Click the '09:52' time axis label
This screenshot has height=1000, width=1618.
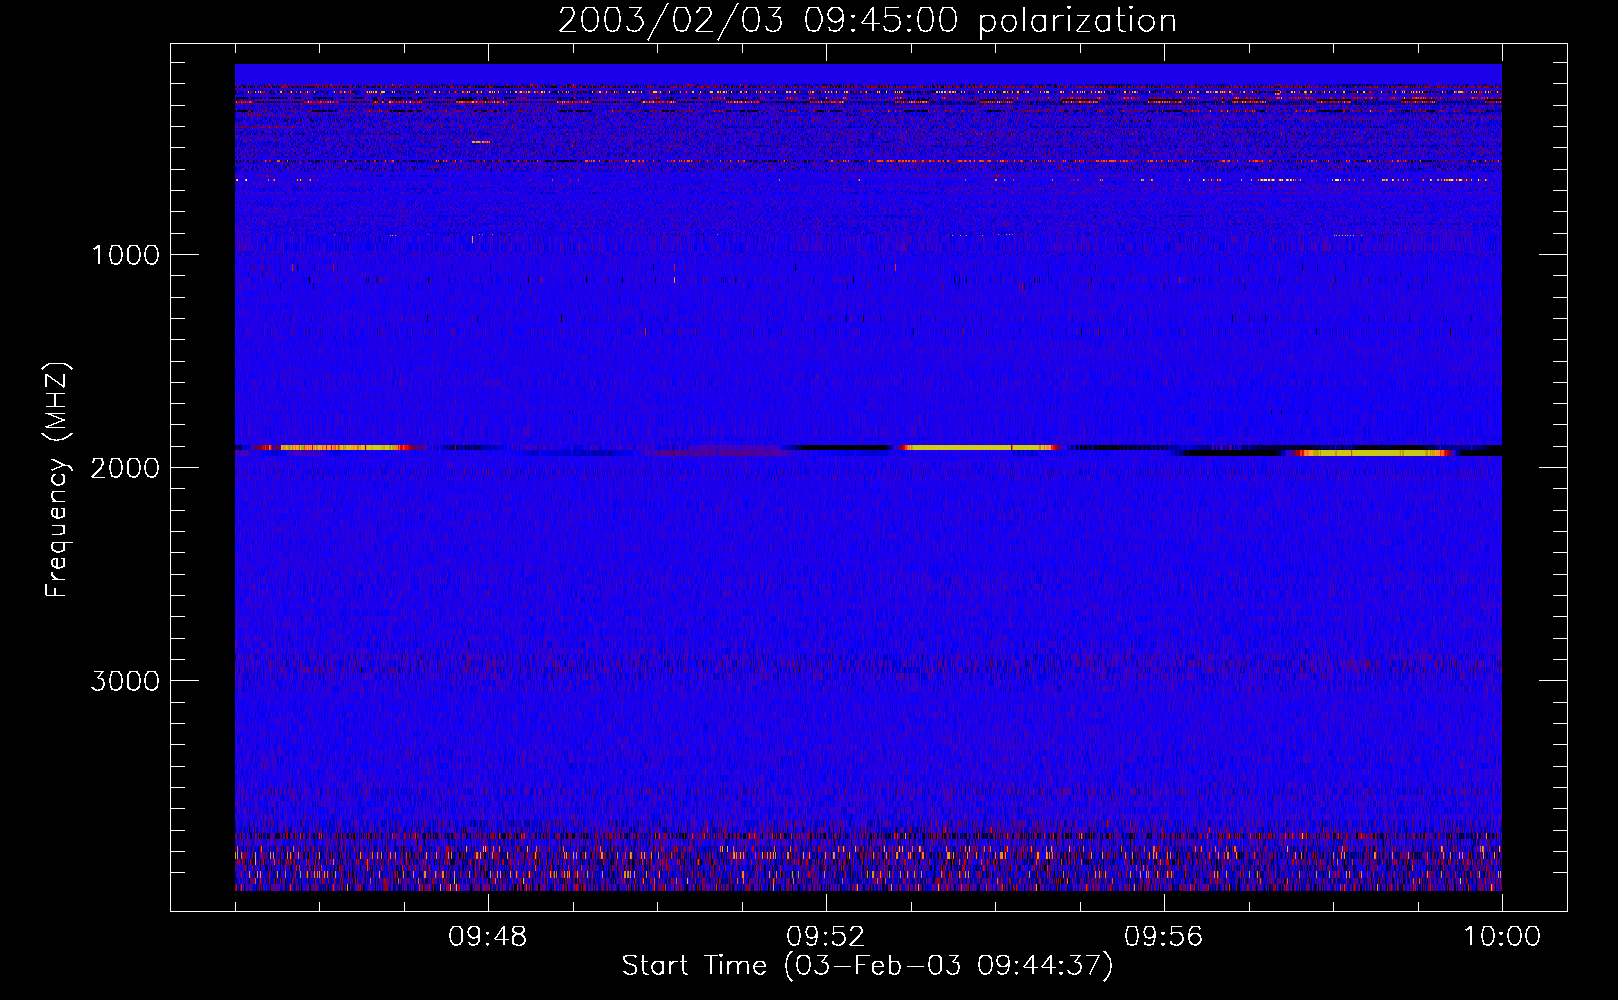826,937
